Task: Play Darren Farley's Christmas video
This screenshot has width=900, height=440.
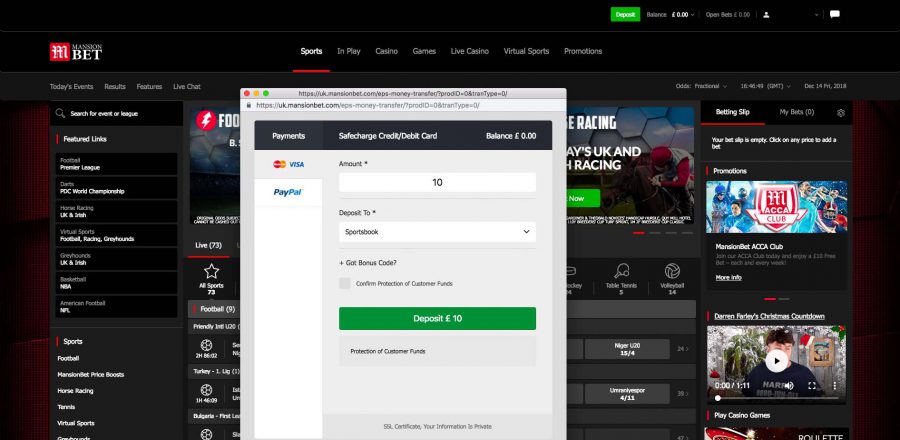Action: (777, 361)
